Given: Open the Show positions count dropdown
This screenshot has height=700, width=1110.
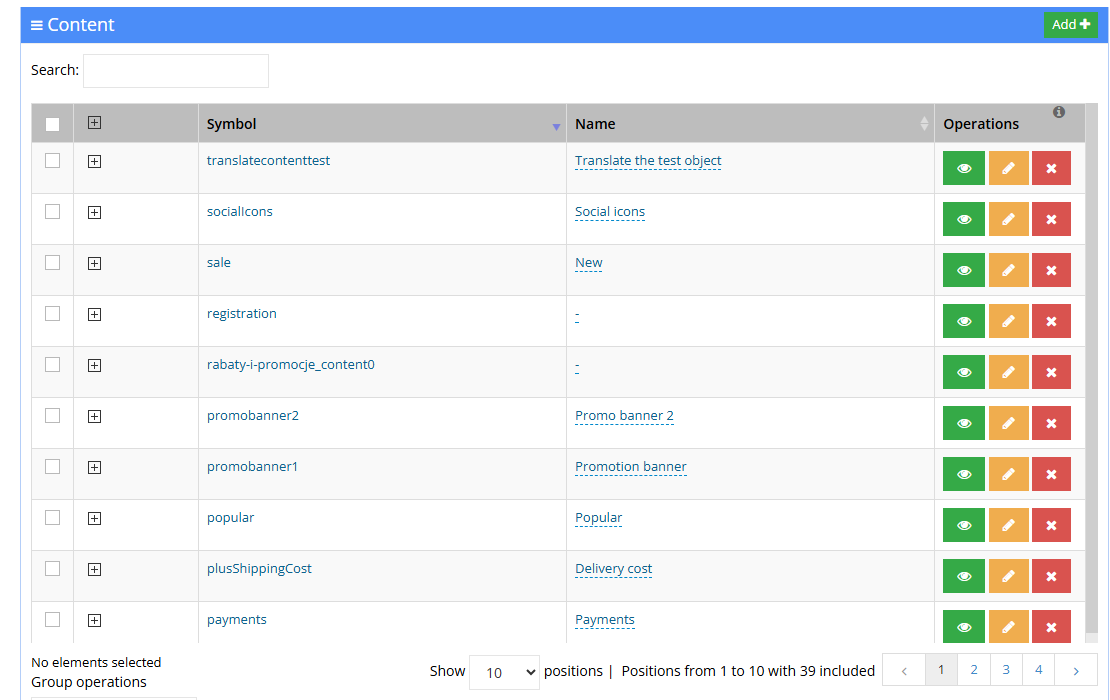Looking at the screenshot, I should point(504,672).
